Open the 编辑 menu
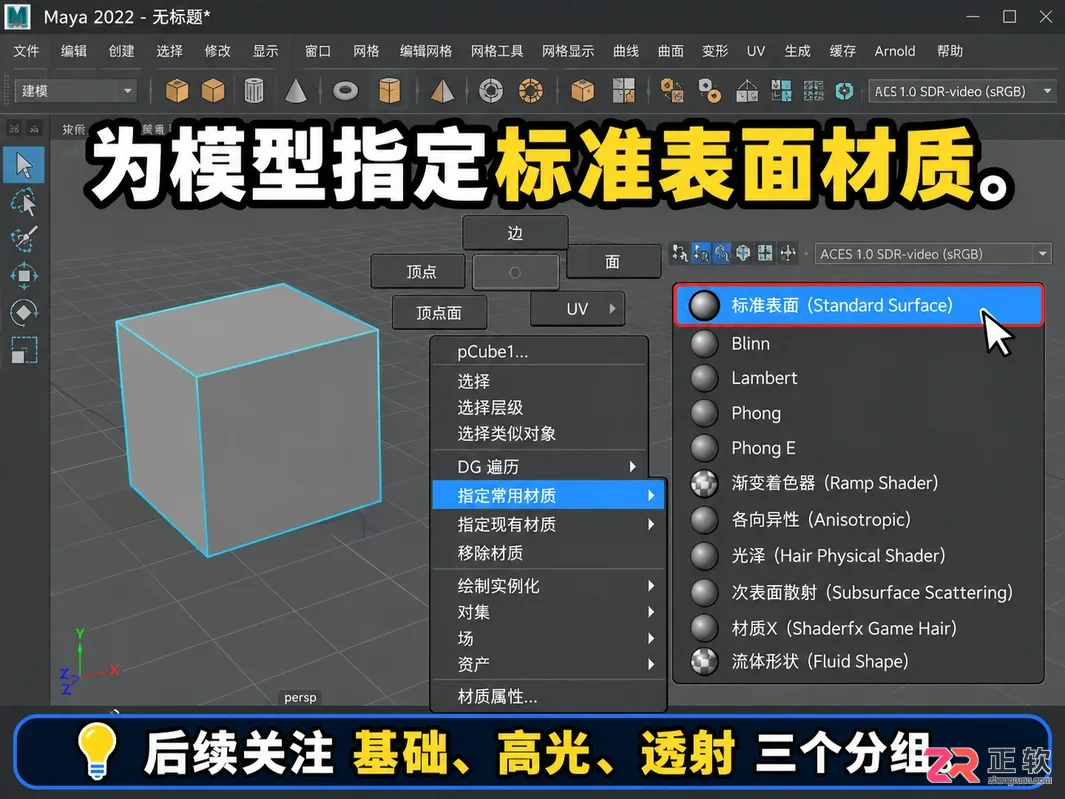1065x799 pixels. click(x=73, y=51)
